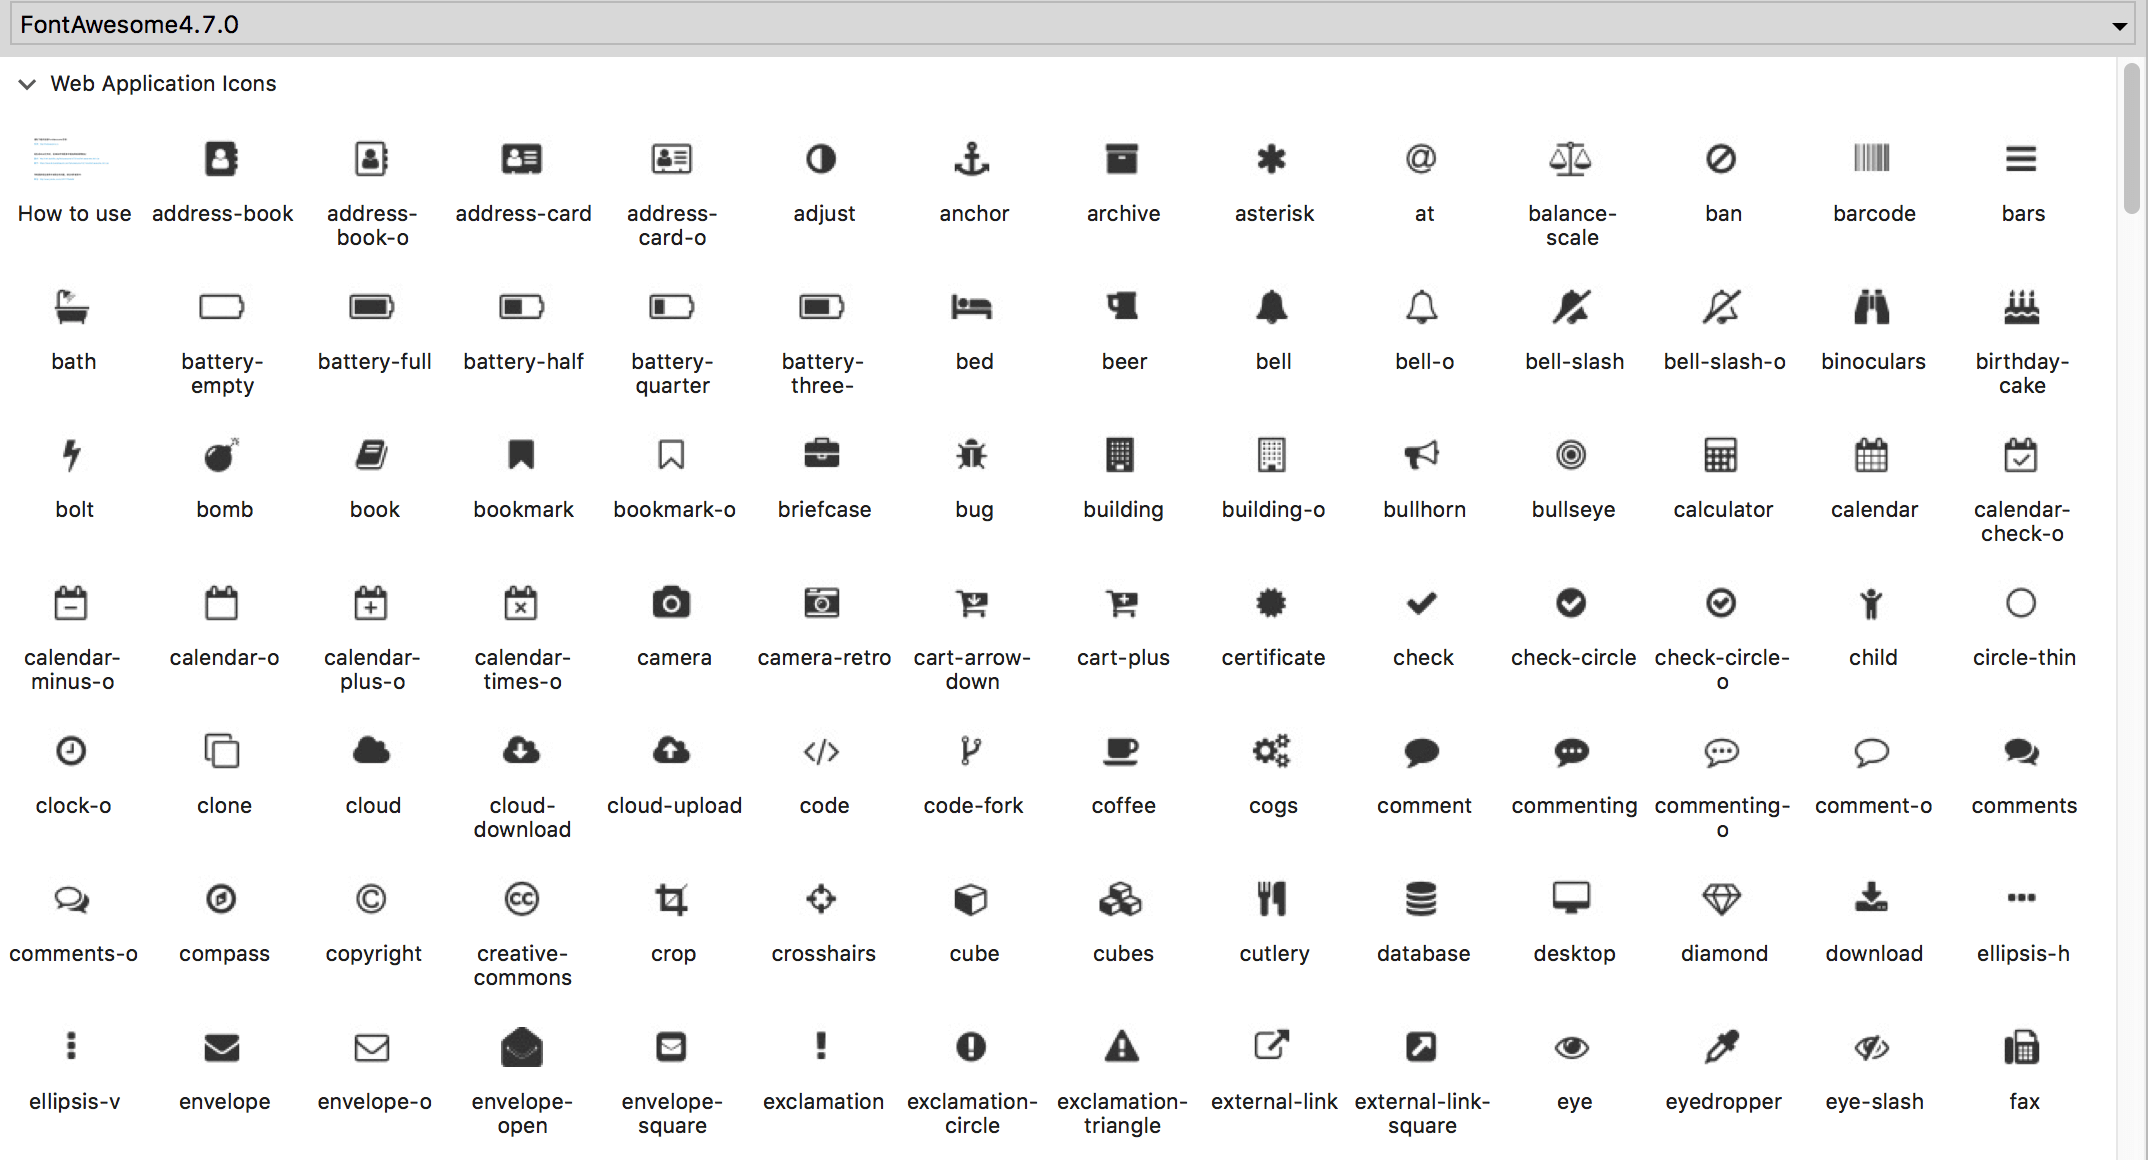
Task: Select the adjust contrast icon
Action: coord(821,159)
